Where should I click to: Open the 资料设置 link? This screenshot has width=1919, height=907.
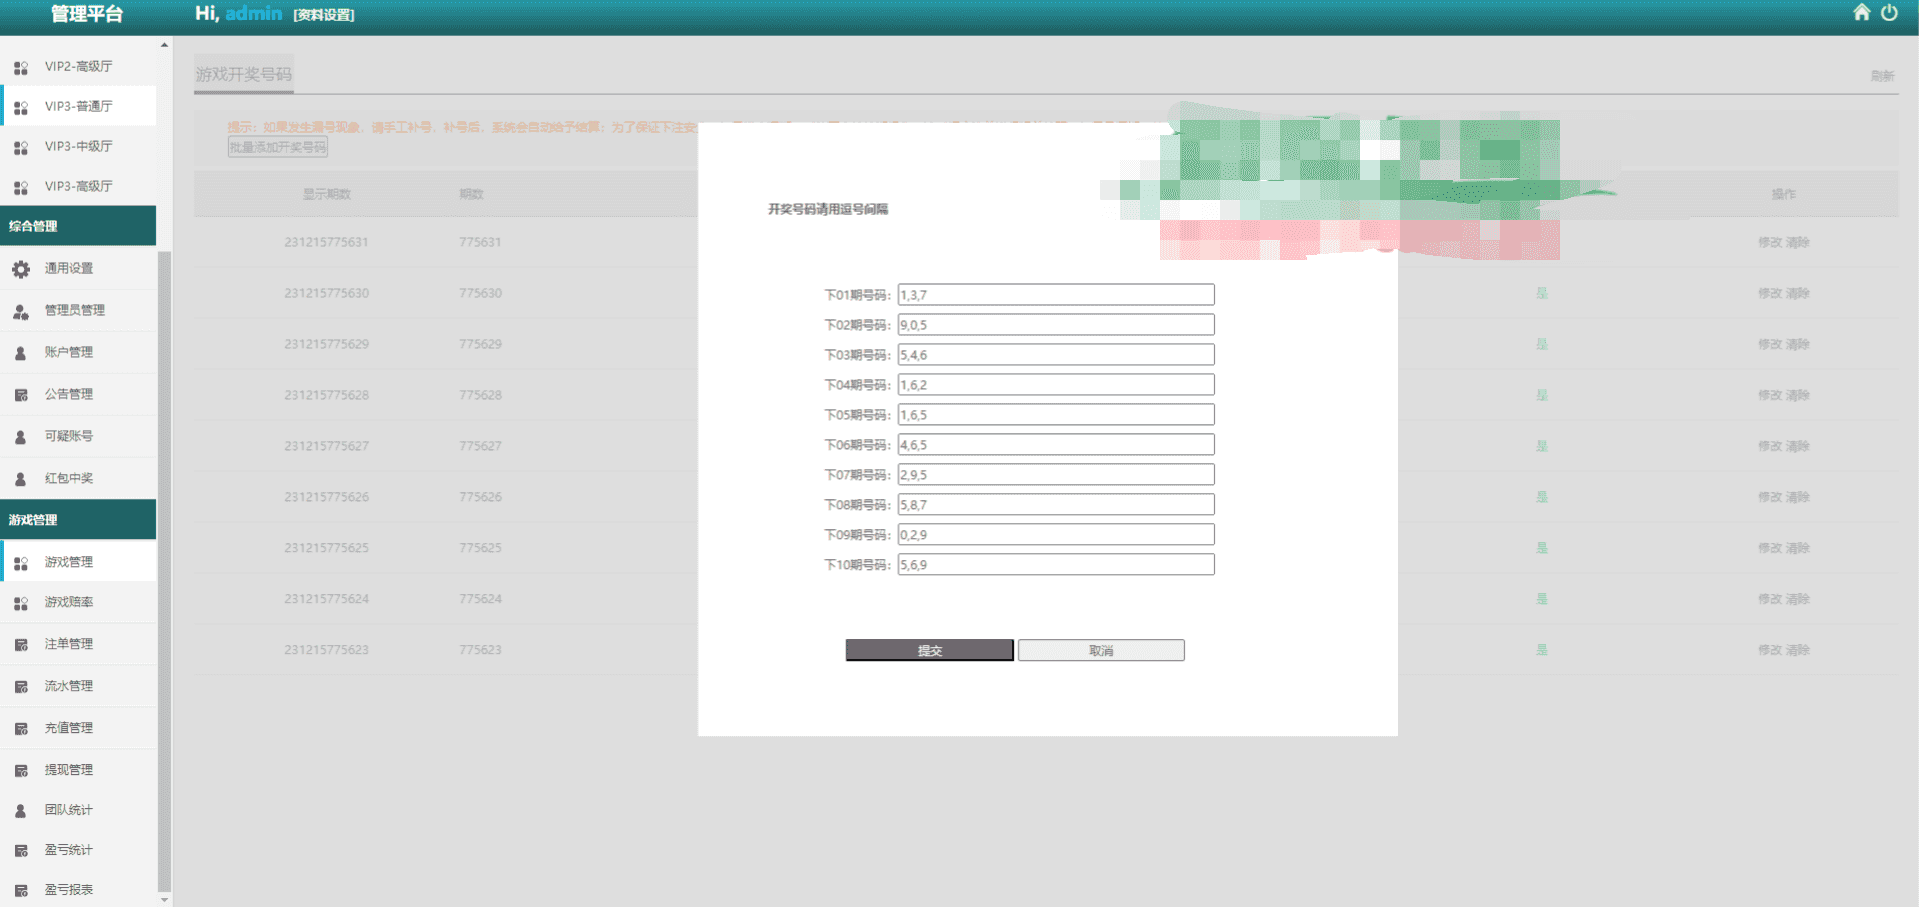click(x=324, y=15)
